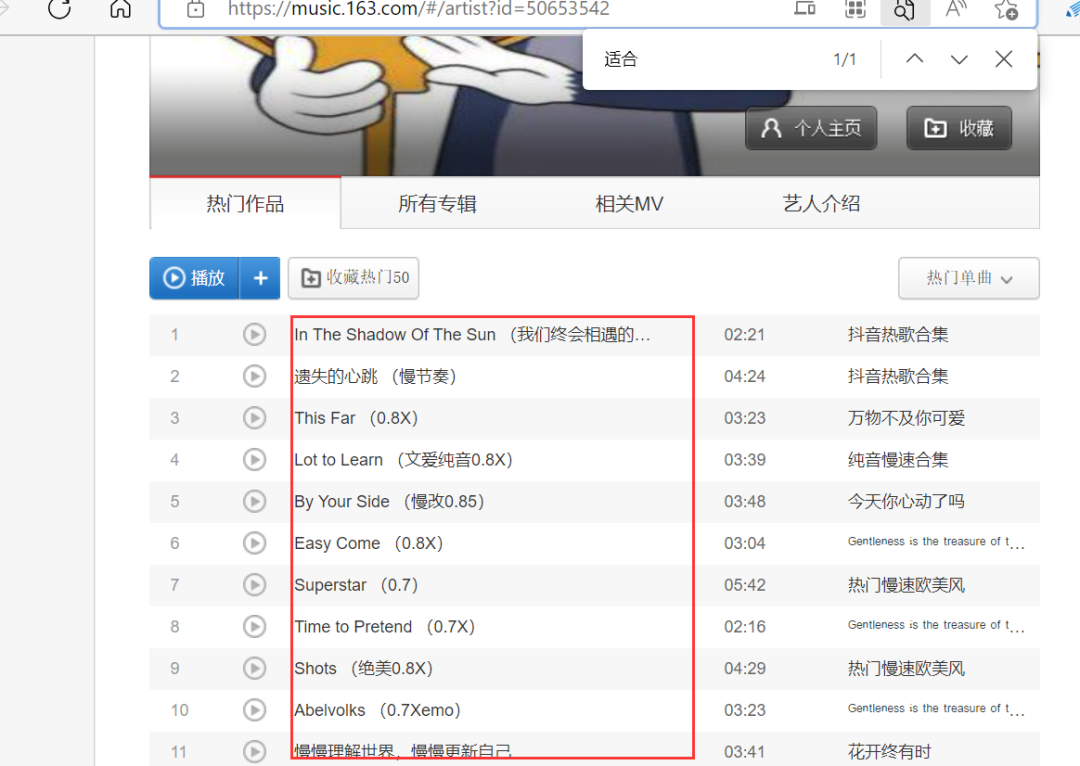Viewport: 1080px width, 766px height.
Task: Click the 收藏 artist button
Action: 959,128
